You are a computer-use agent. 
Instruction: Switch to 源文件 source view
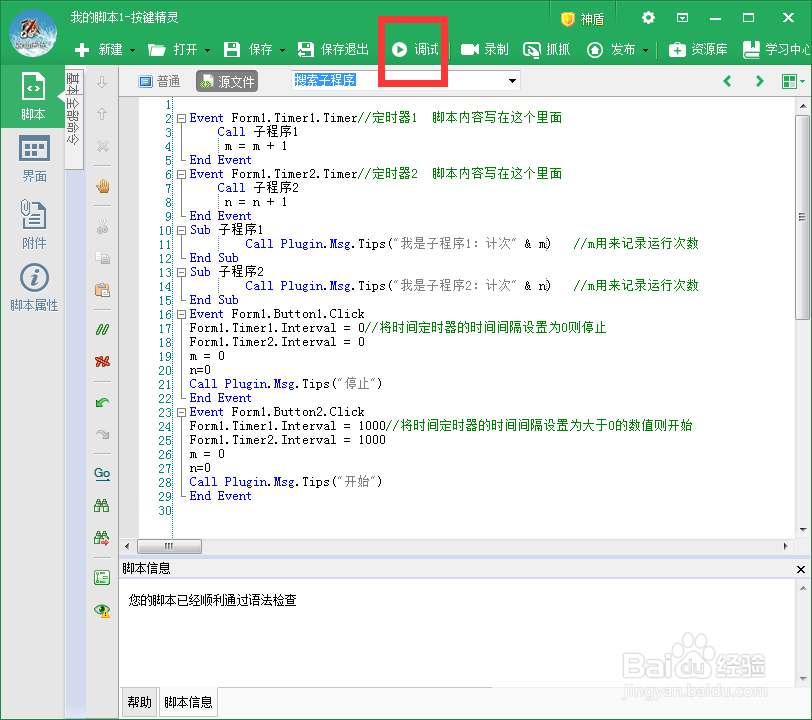pos(227,81)
